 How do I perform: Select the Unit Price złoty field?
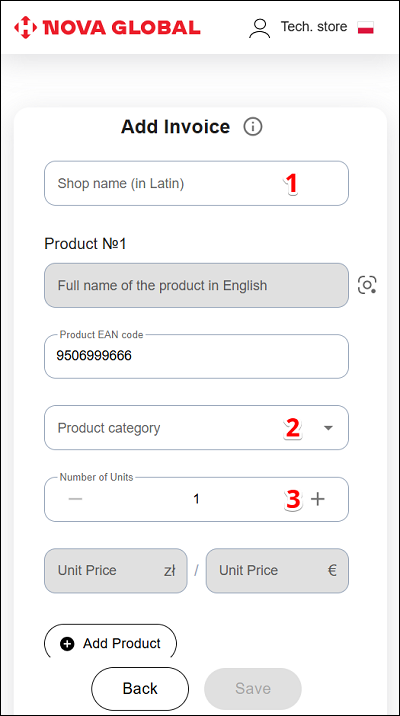(x=116, y=571)
